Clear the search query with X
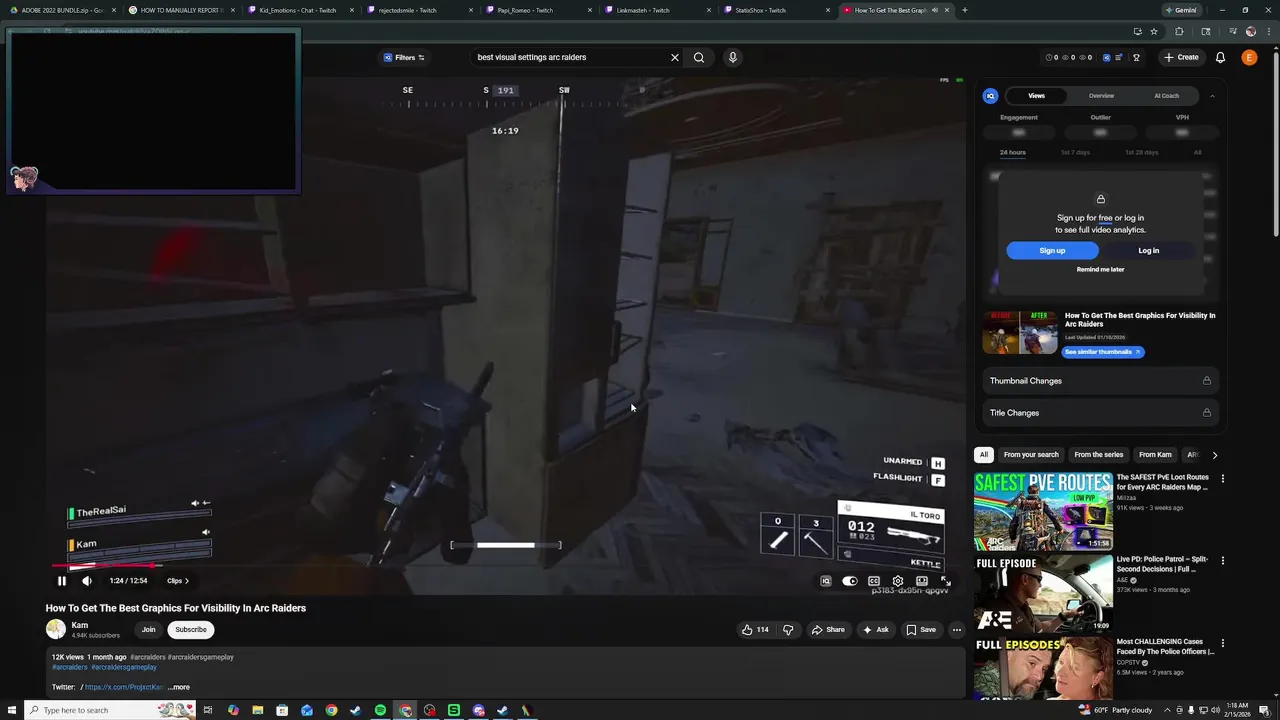This screenshot has height=720, width=1280. [675, 57]
